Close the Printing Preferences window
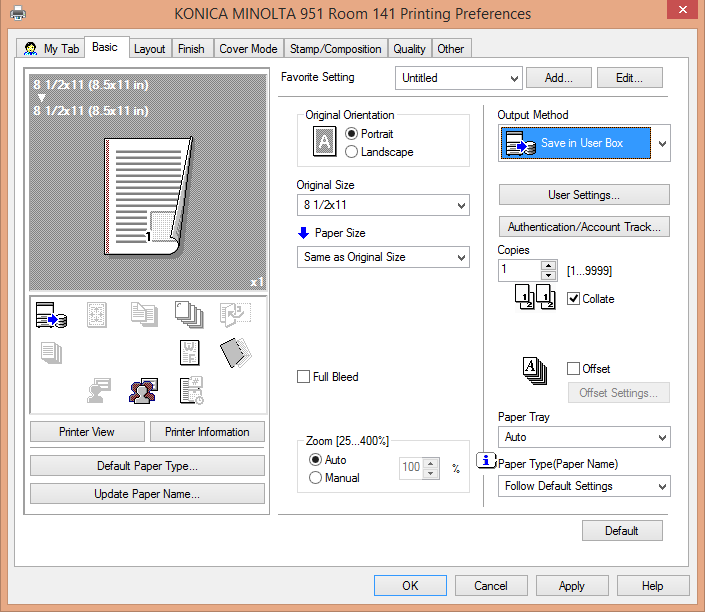 683,9
